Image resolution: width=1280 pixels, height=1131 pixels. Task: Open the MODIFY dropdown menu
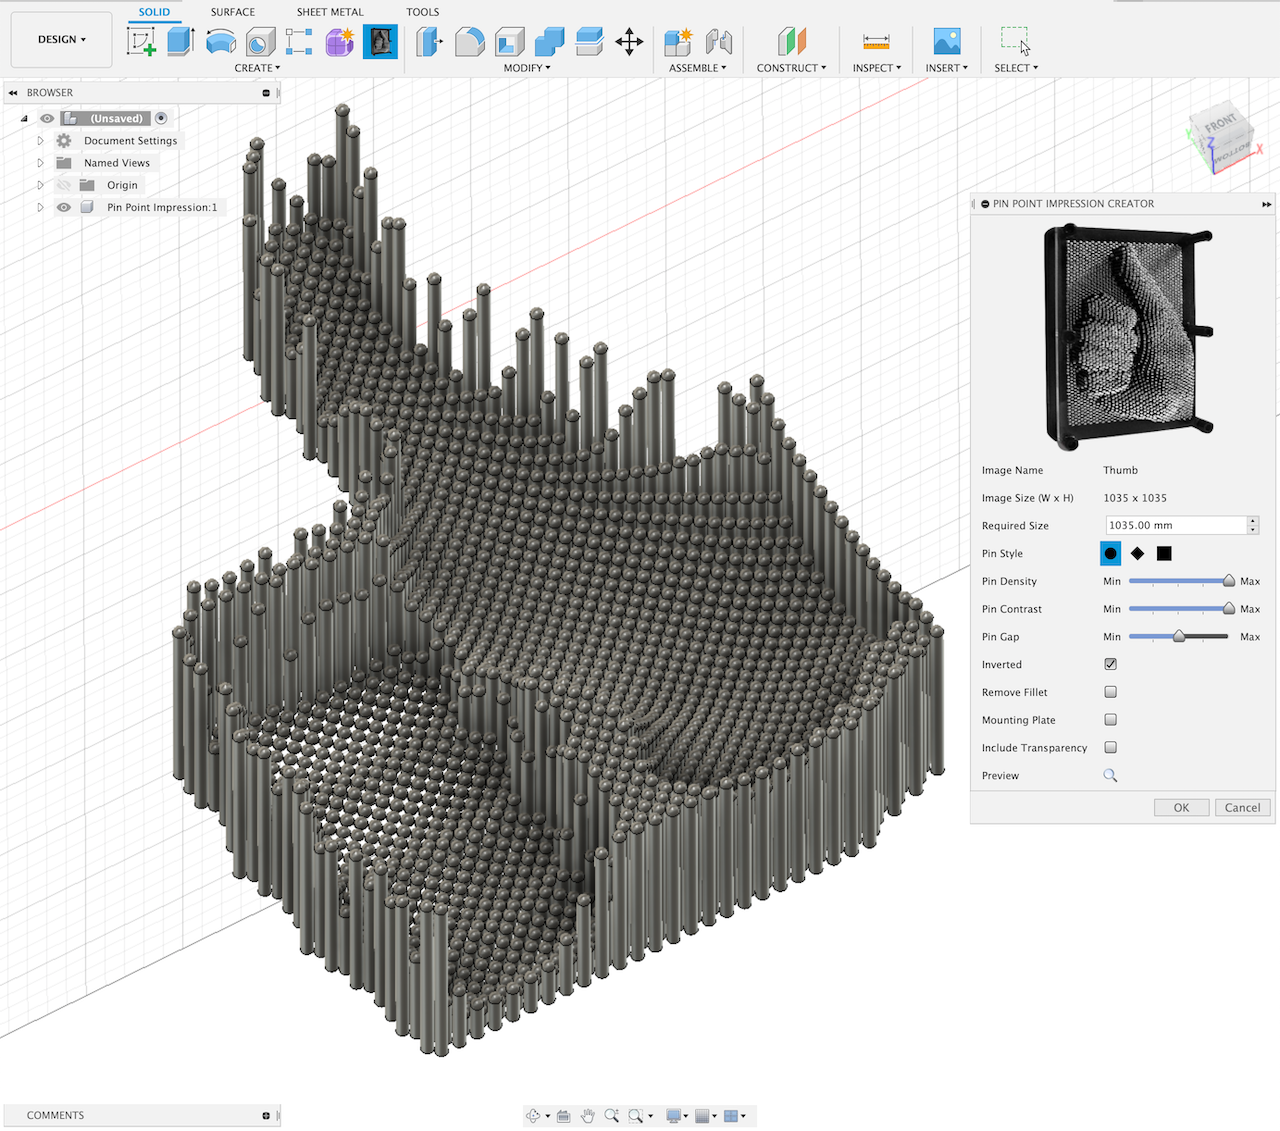(x=527, y=68)
